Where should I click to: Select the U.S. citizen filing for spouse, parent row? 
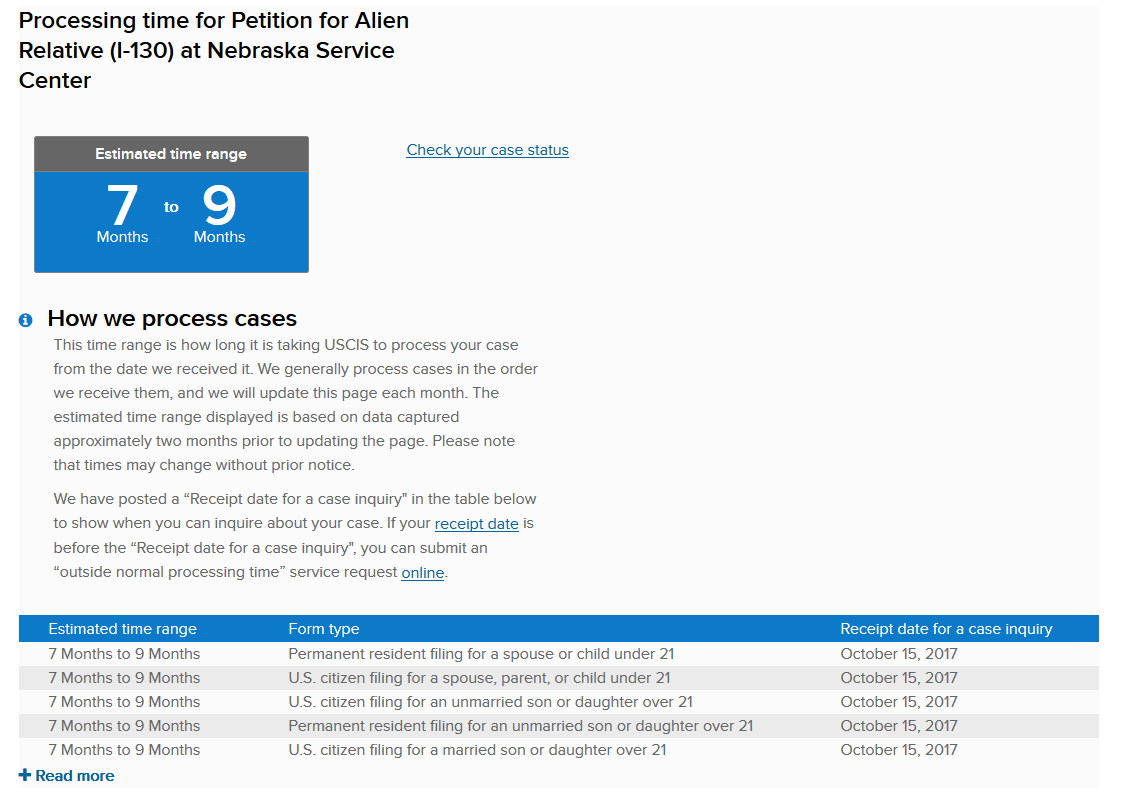coord(559,678)
